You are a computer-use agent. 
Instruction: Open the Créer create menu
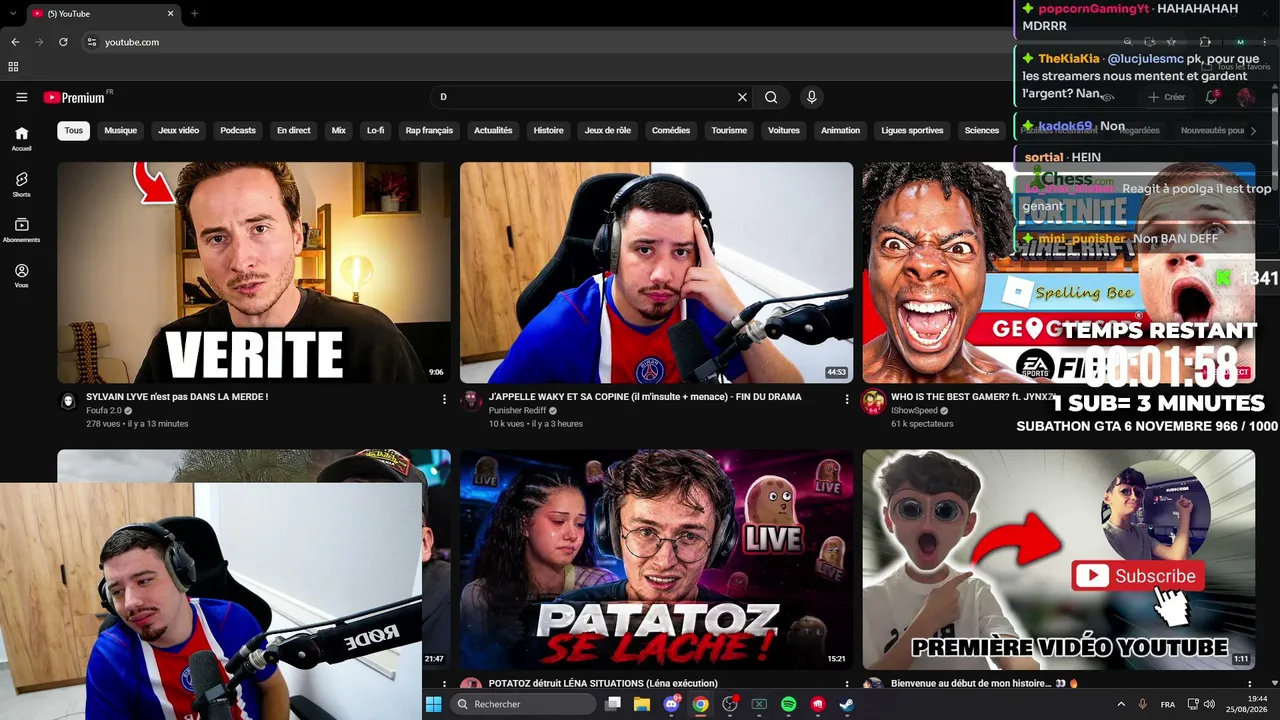[1167, 97]
